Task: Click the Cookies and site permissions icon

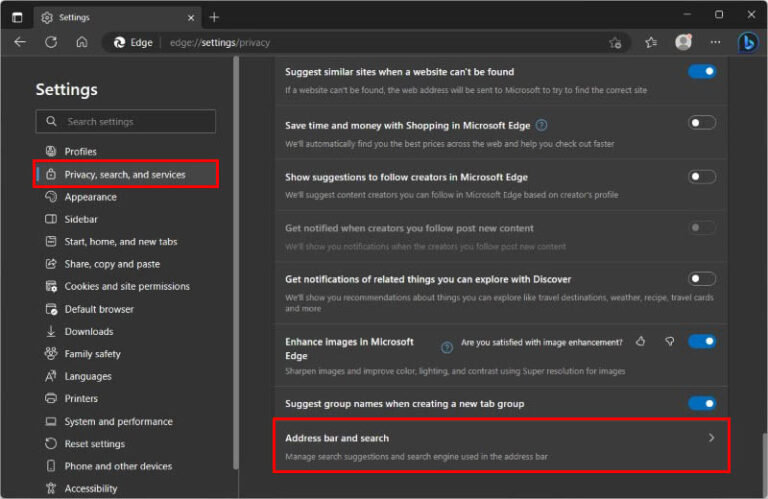Action: click(x=51, y=286)
